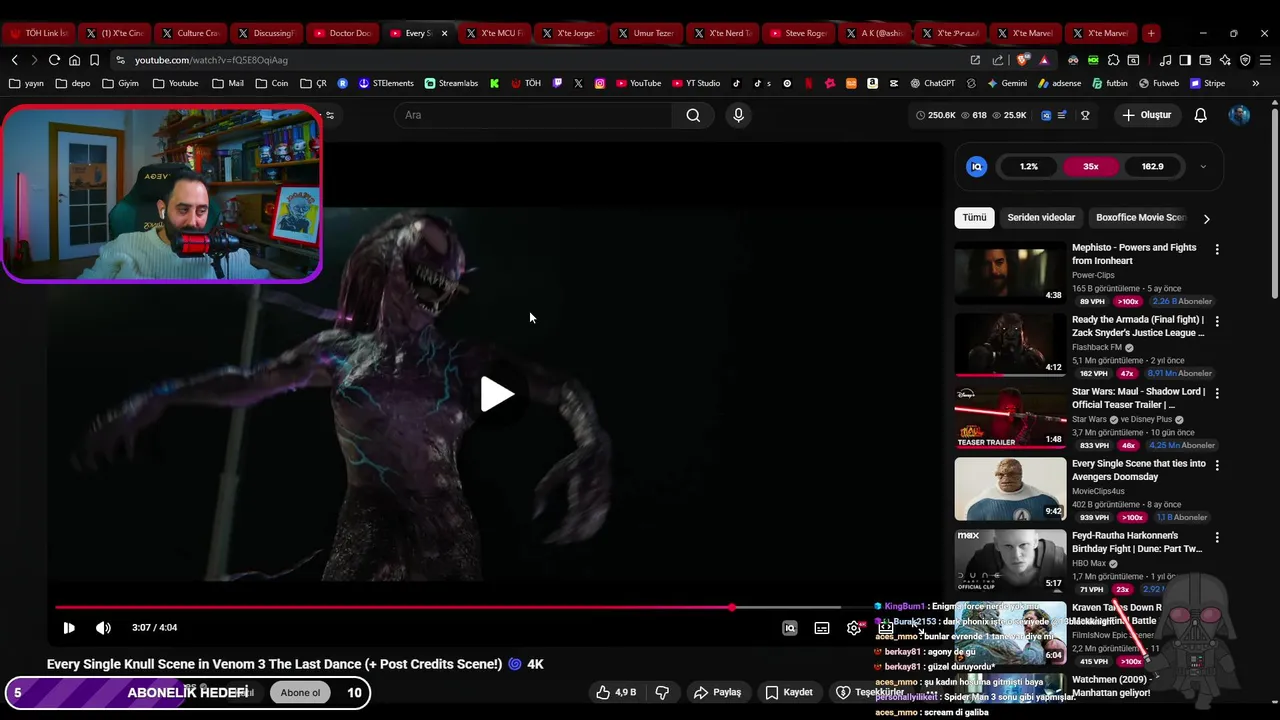Reload the YouTube page
The image size is (1280, 720).
coord(54,60)
